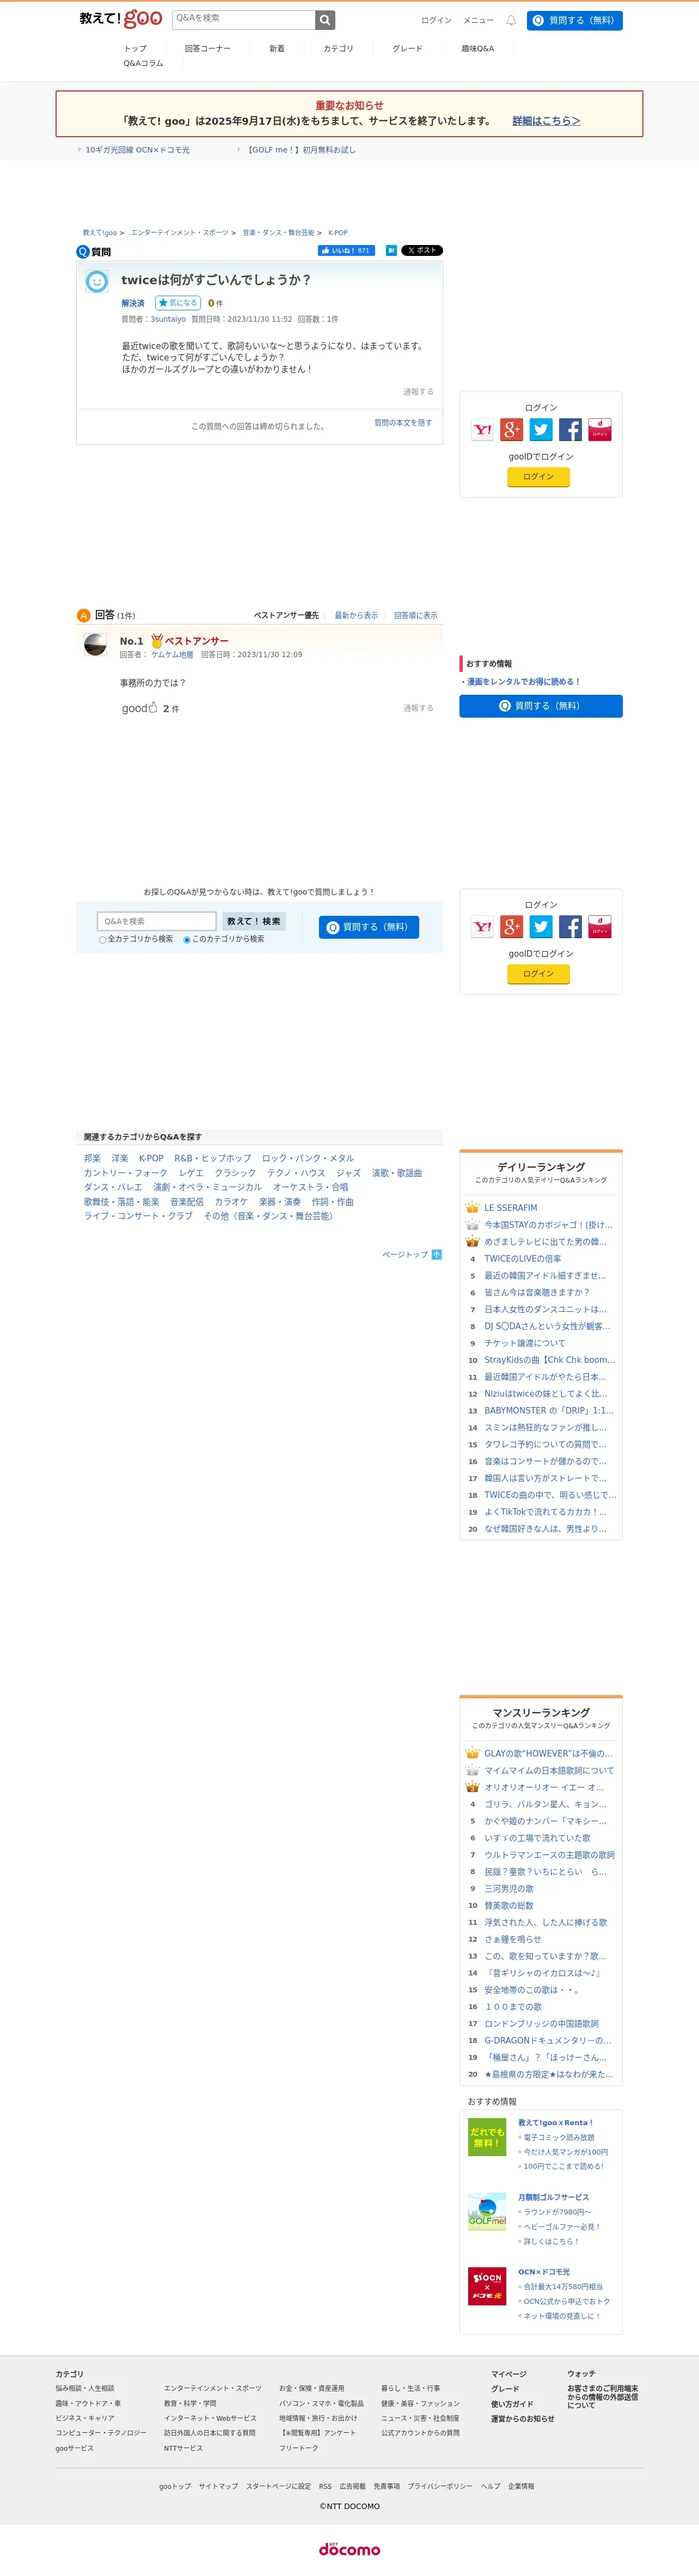Click the 詳細はこちら notice link
Image resolution: width=699 pixels, height=2576 pixels.
pos(546,121)
